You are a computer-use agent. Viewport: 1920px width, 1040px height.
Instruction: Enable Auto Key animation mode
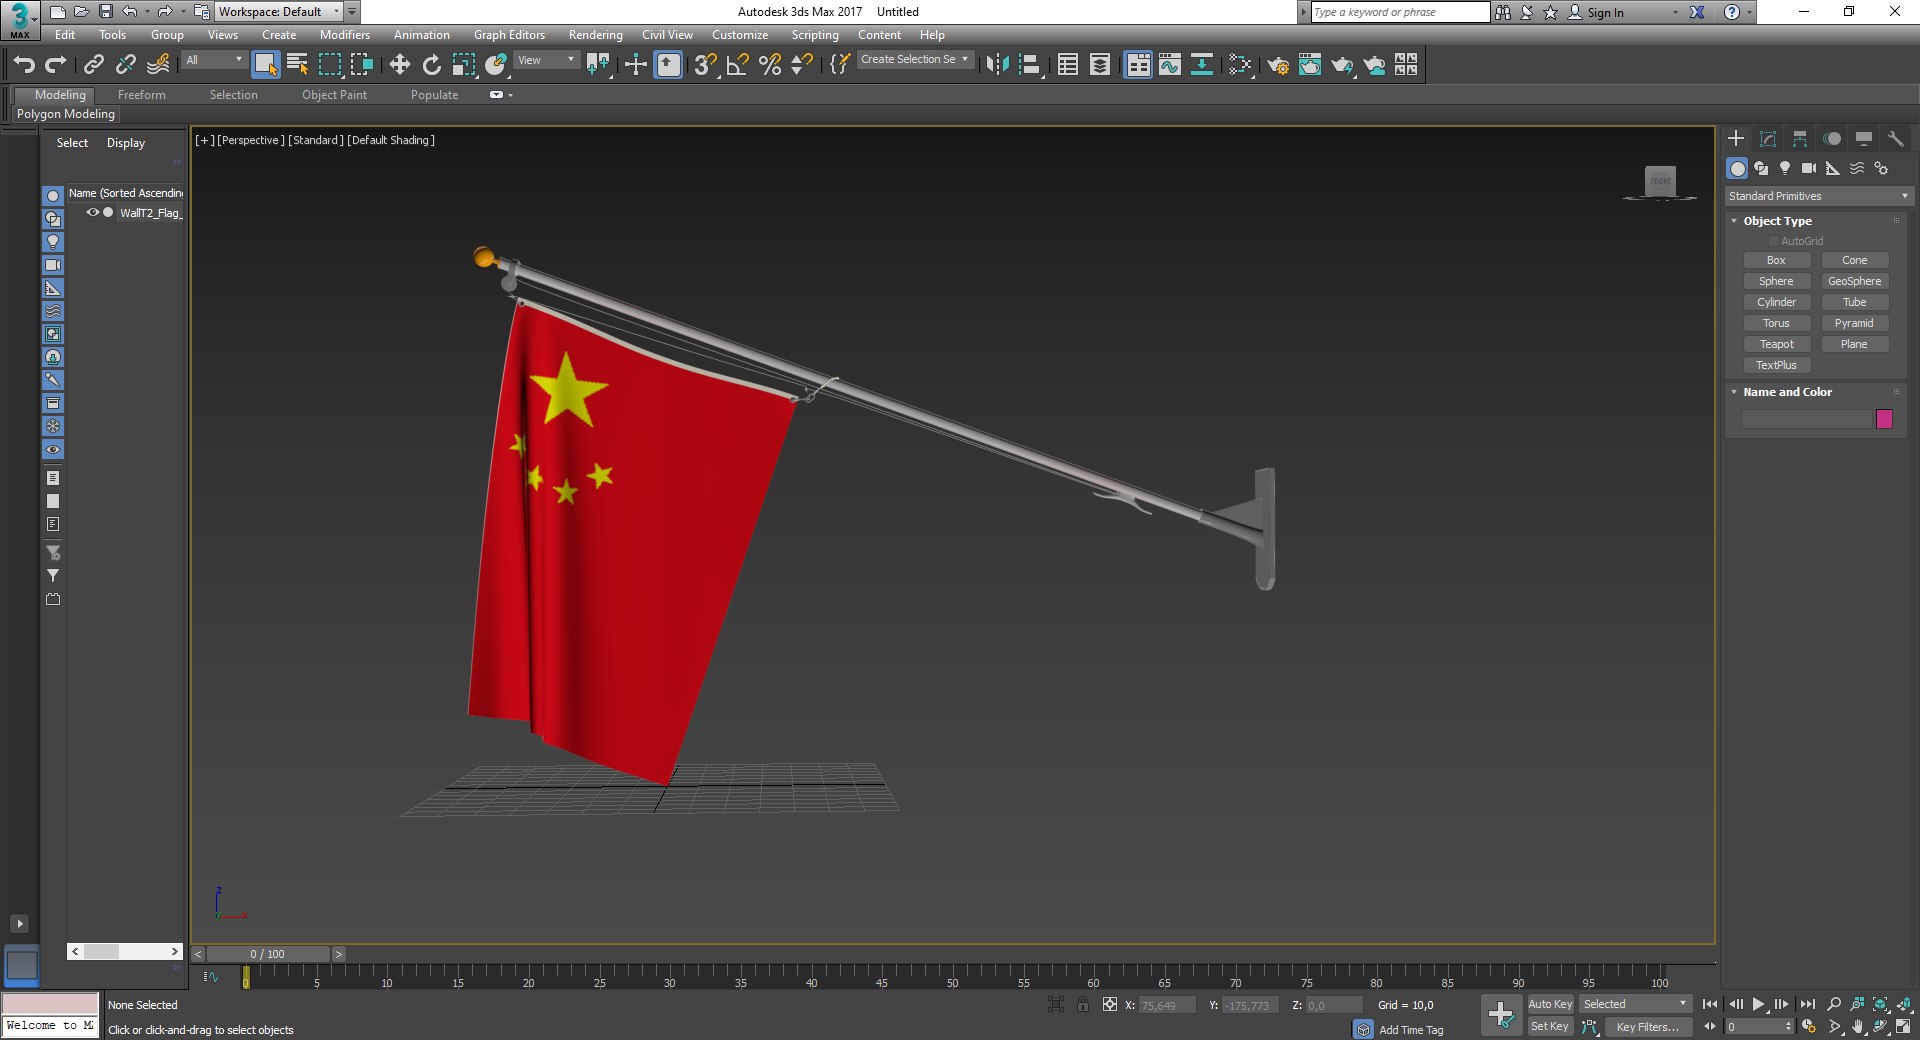[x=1550, y=1004]
